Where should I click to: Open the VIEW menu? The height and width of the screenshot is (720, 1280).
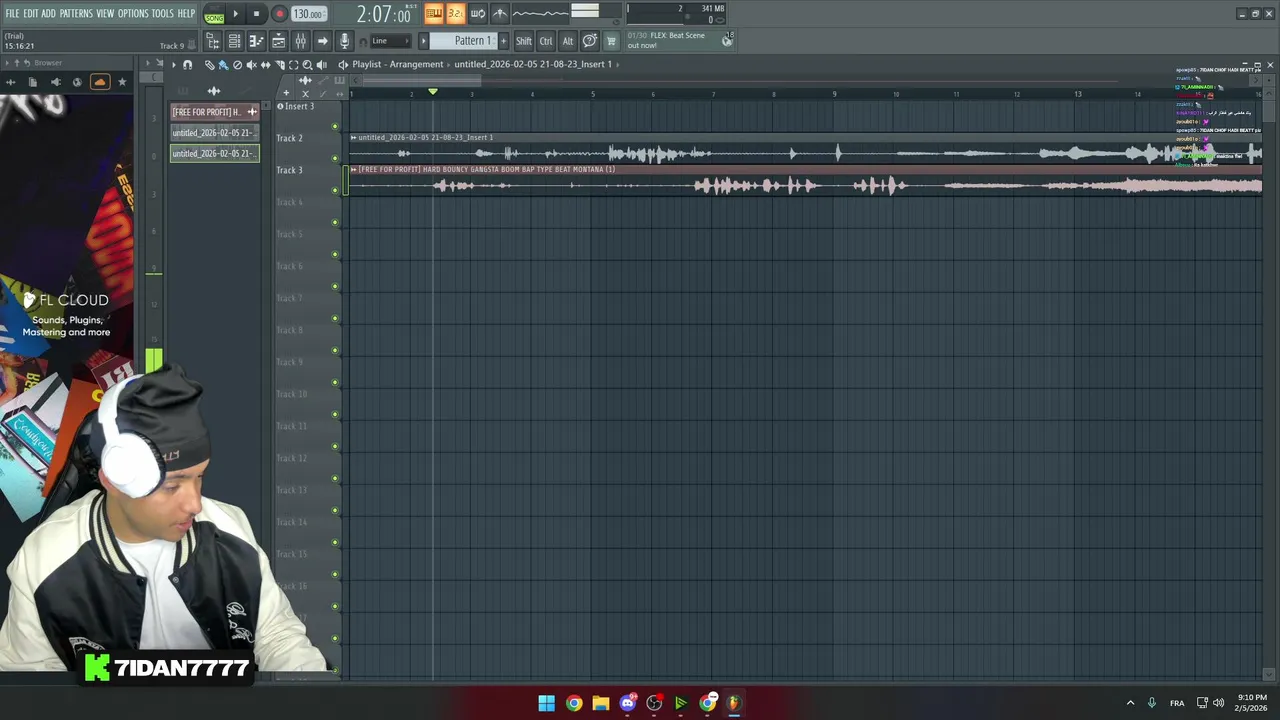click(x=105, y=13)
